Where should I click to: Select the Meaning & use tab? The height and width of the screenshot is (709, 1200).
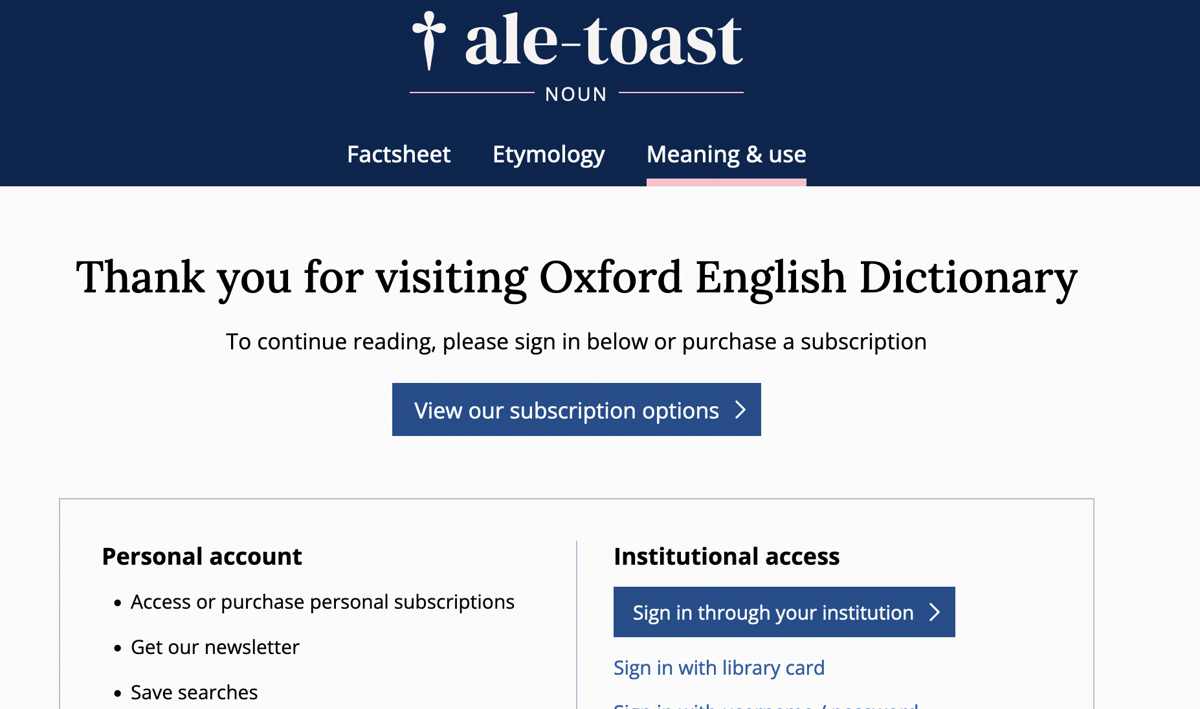click(726, 154)
